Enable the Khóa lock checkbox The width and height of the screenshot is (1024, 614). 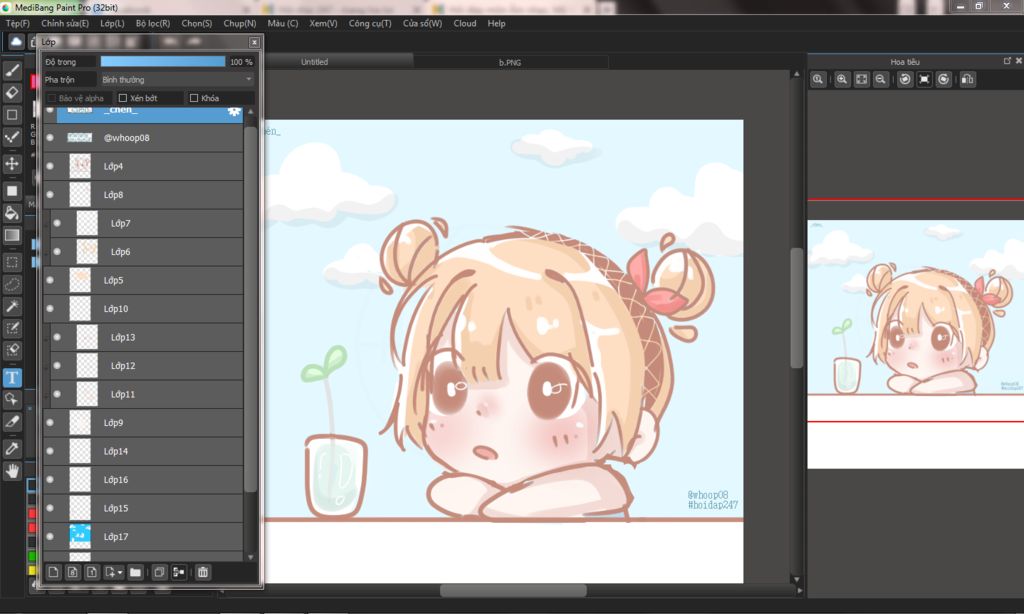click(x=194, y=98)
